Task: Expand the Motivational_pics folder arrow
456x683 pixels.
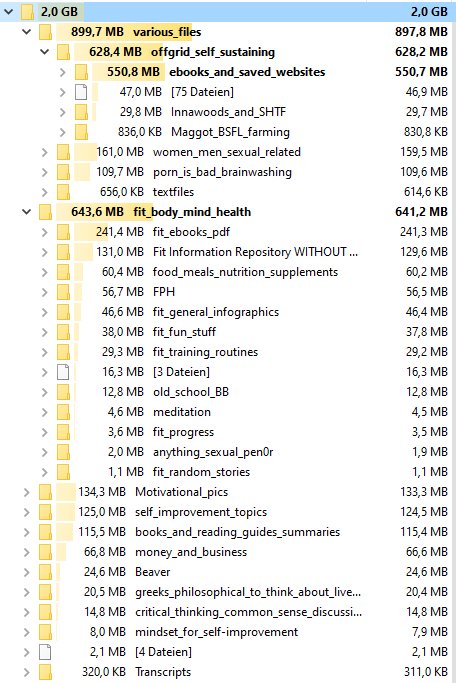Action: point(27,492)
